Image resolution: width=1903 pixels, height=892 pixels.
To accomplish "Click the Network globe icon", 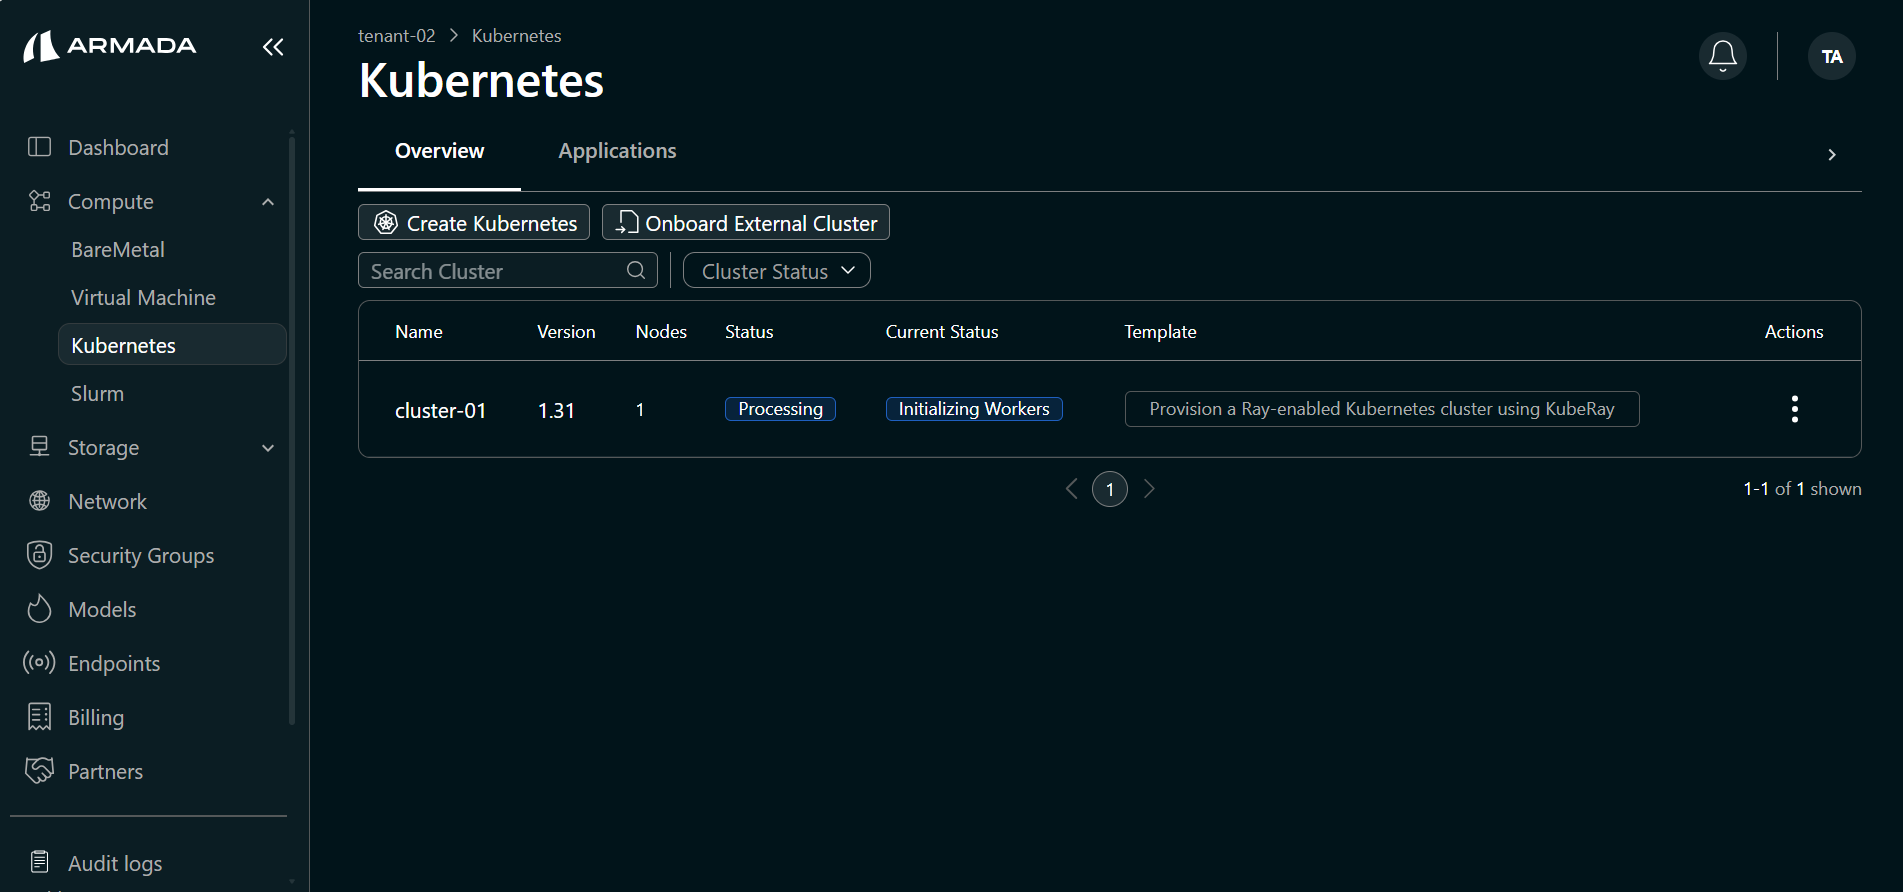I will click(40, 501).
